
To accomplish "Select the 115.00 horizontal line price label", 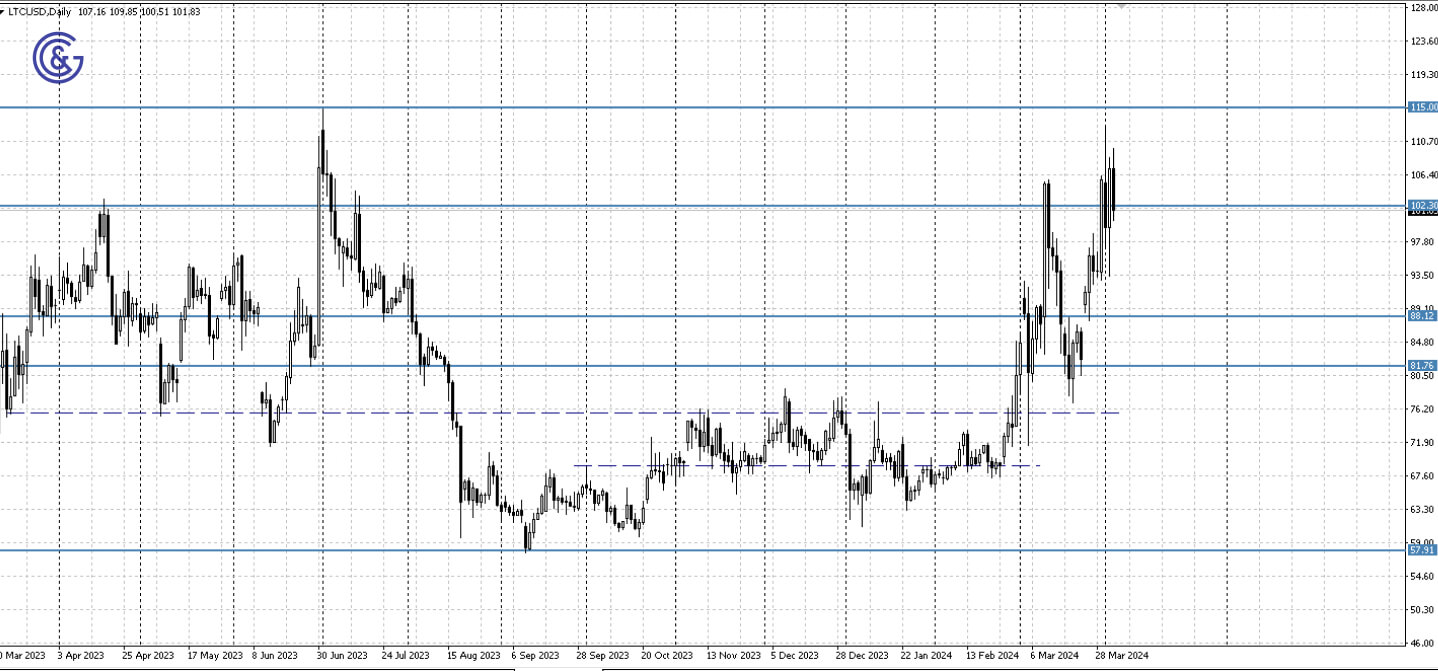I will [x=1422, y=107].
